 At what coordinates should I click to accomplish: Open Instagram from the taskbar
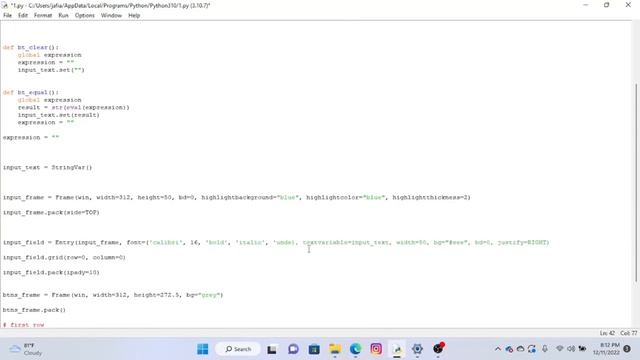click(x=376, y=349)
